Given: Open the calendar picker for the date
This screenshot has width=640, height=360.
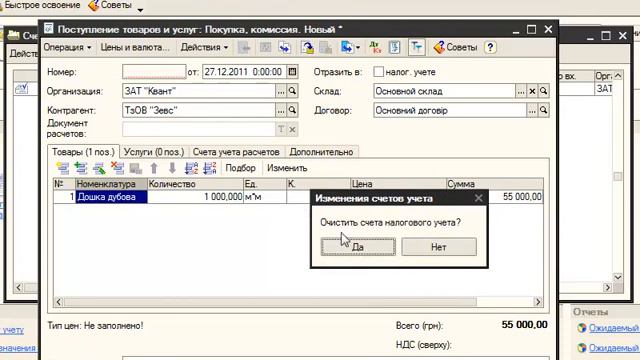Looking at the screenshot, I should tap(292, 72).
